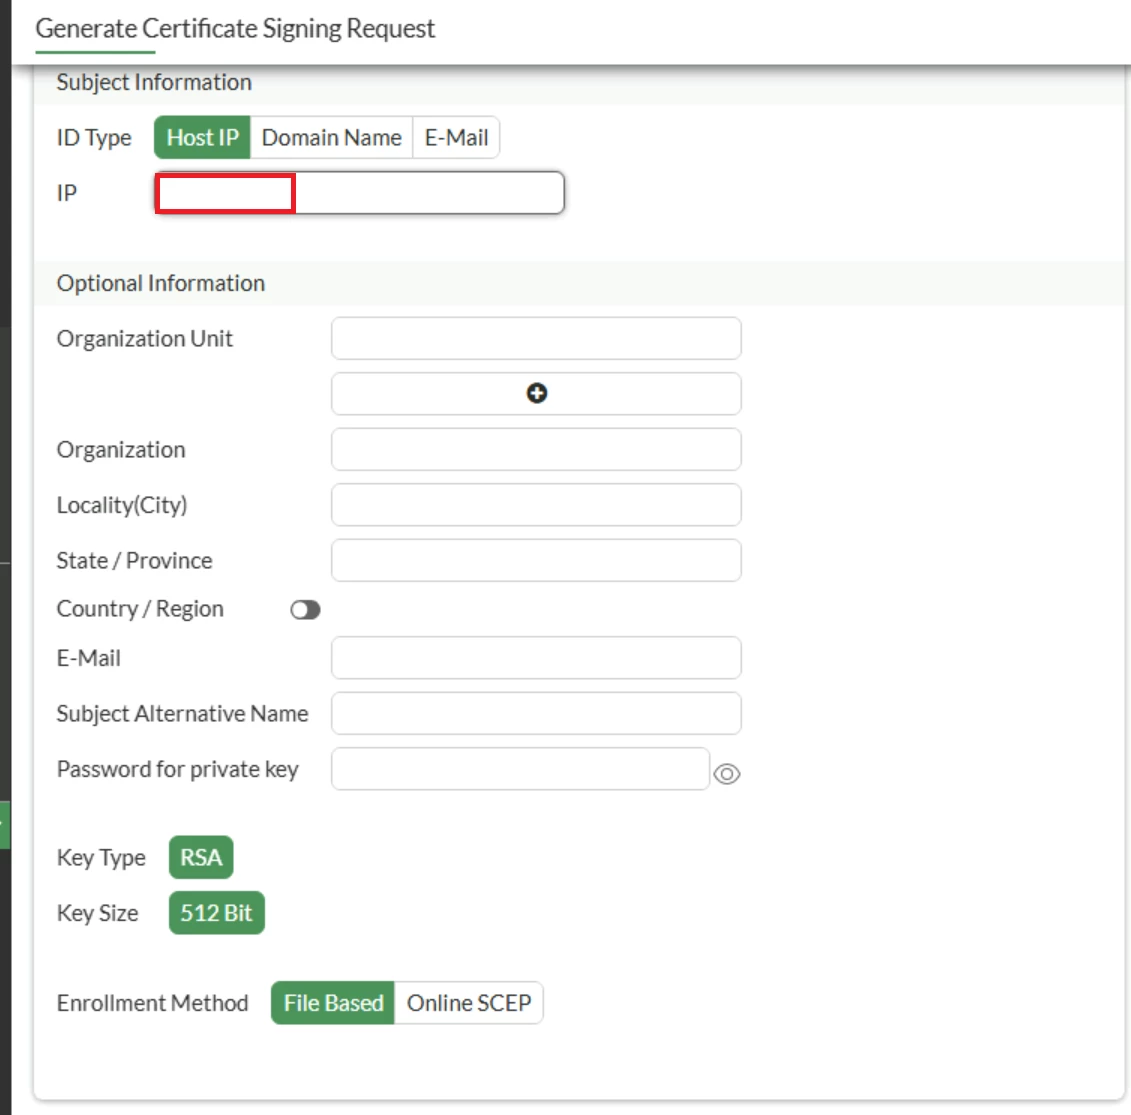Screen dimensions: 1131x1115
Task: Add another Organization Unit with plus icon
Action: point(536,394)
